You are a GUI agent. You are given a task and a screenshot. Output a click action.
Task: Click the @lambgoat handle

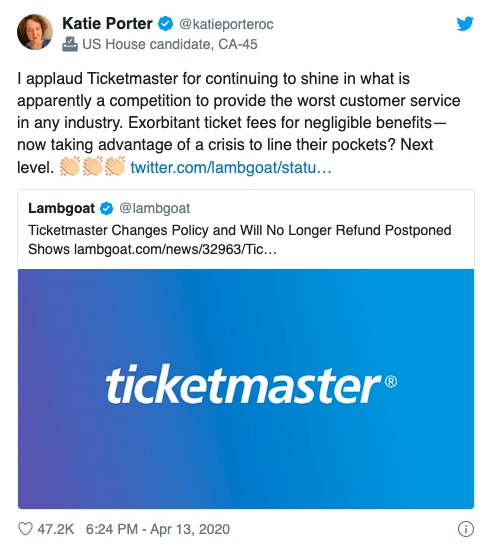[x=154, y=209]
